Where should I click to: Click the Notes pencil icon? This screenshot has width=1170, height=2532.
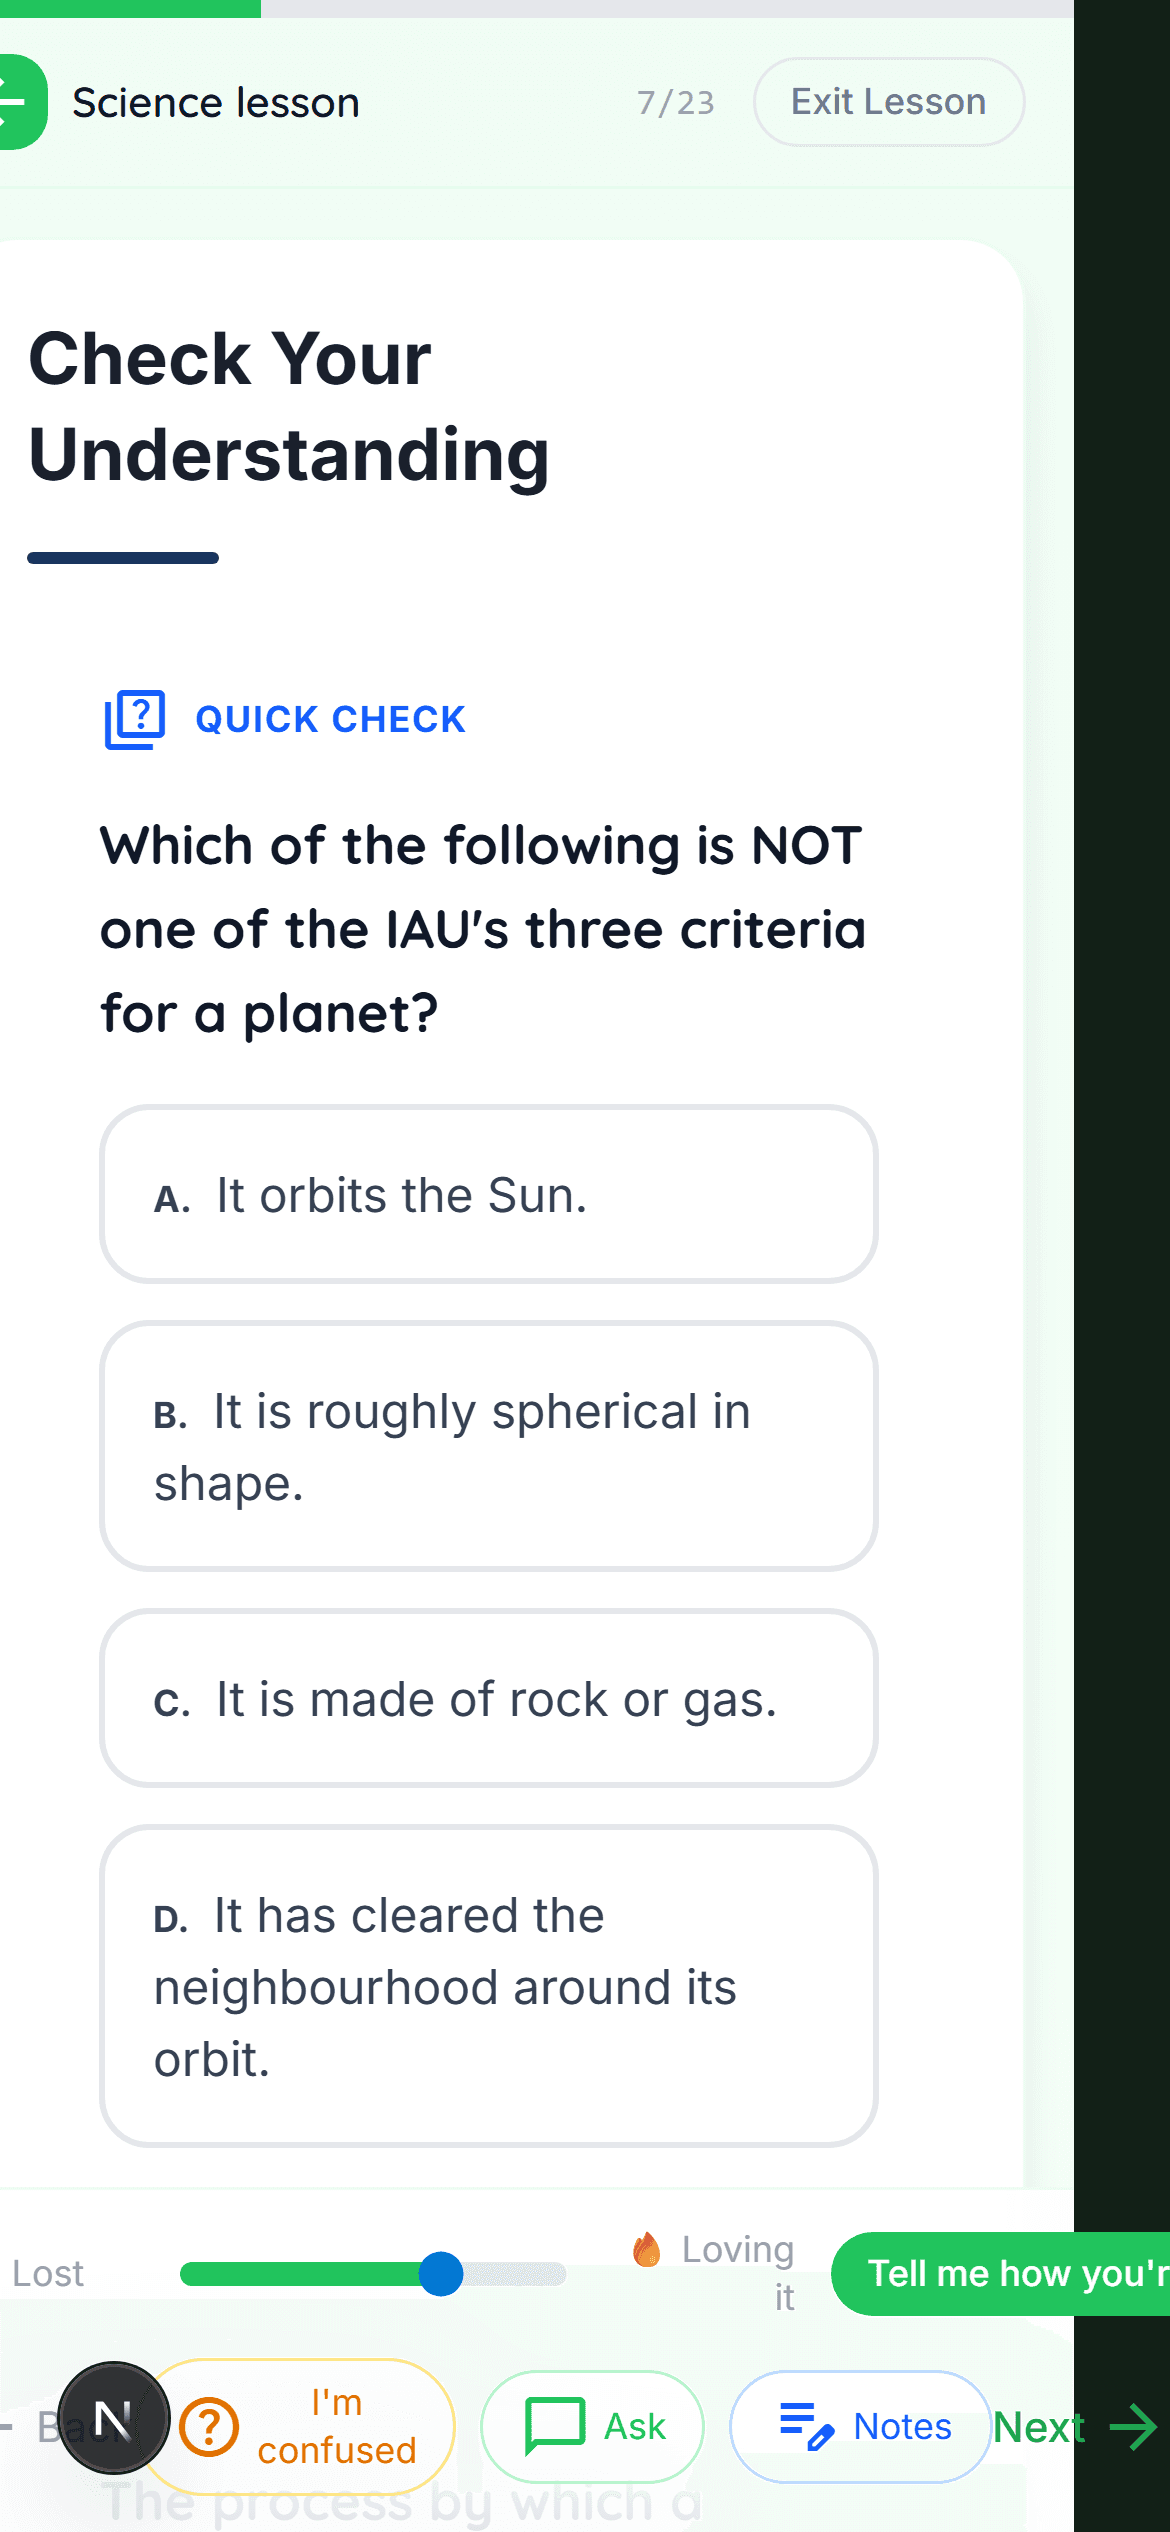(807, 2426)
